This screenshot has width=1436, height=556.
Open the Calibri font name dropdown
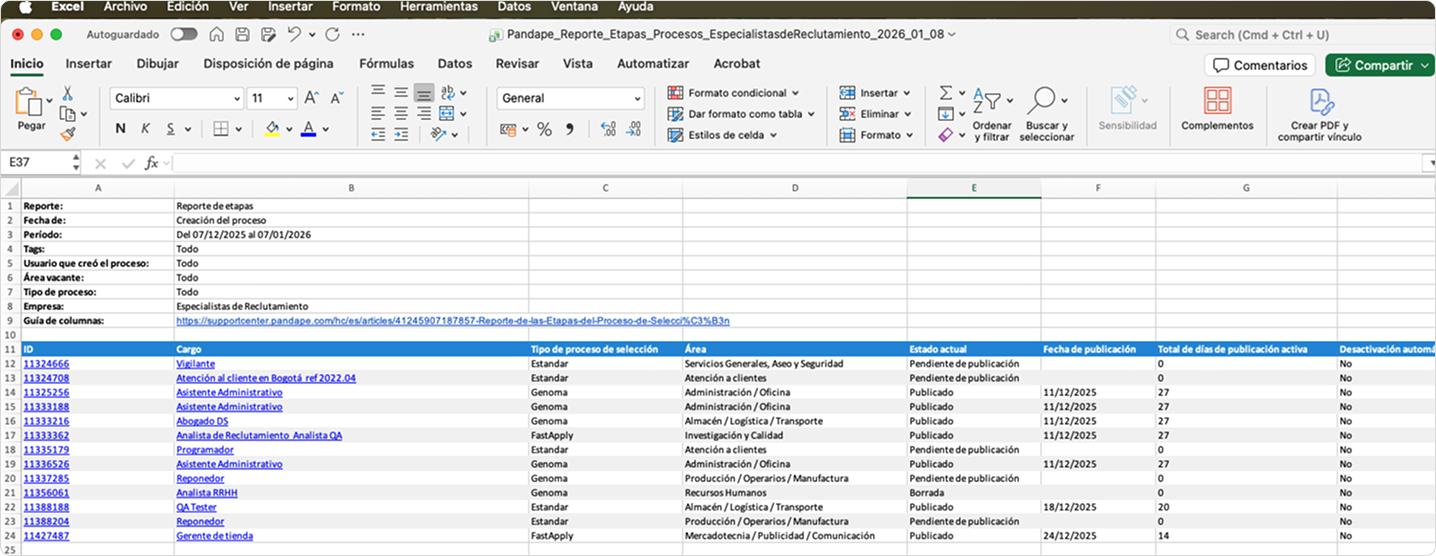pos(237,98)
